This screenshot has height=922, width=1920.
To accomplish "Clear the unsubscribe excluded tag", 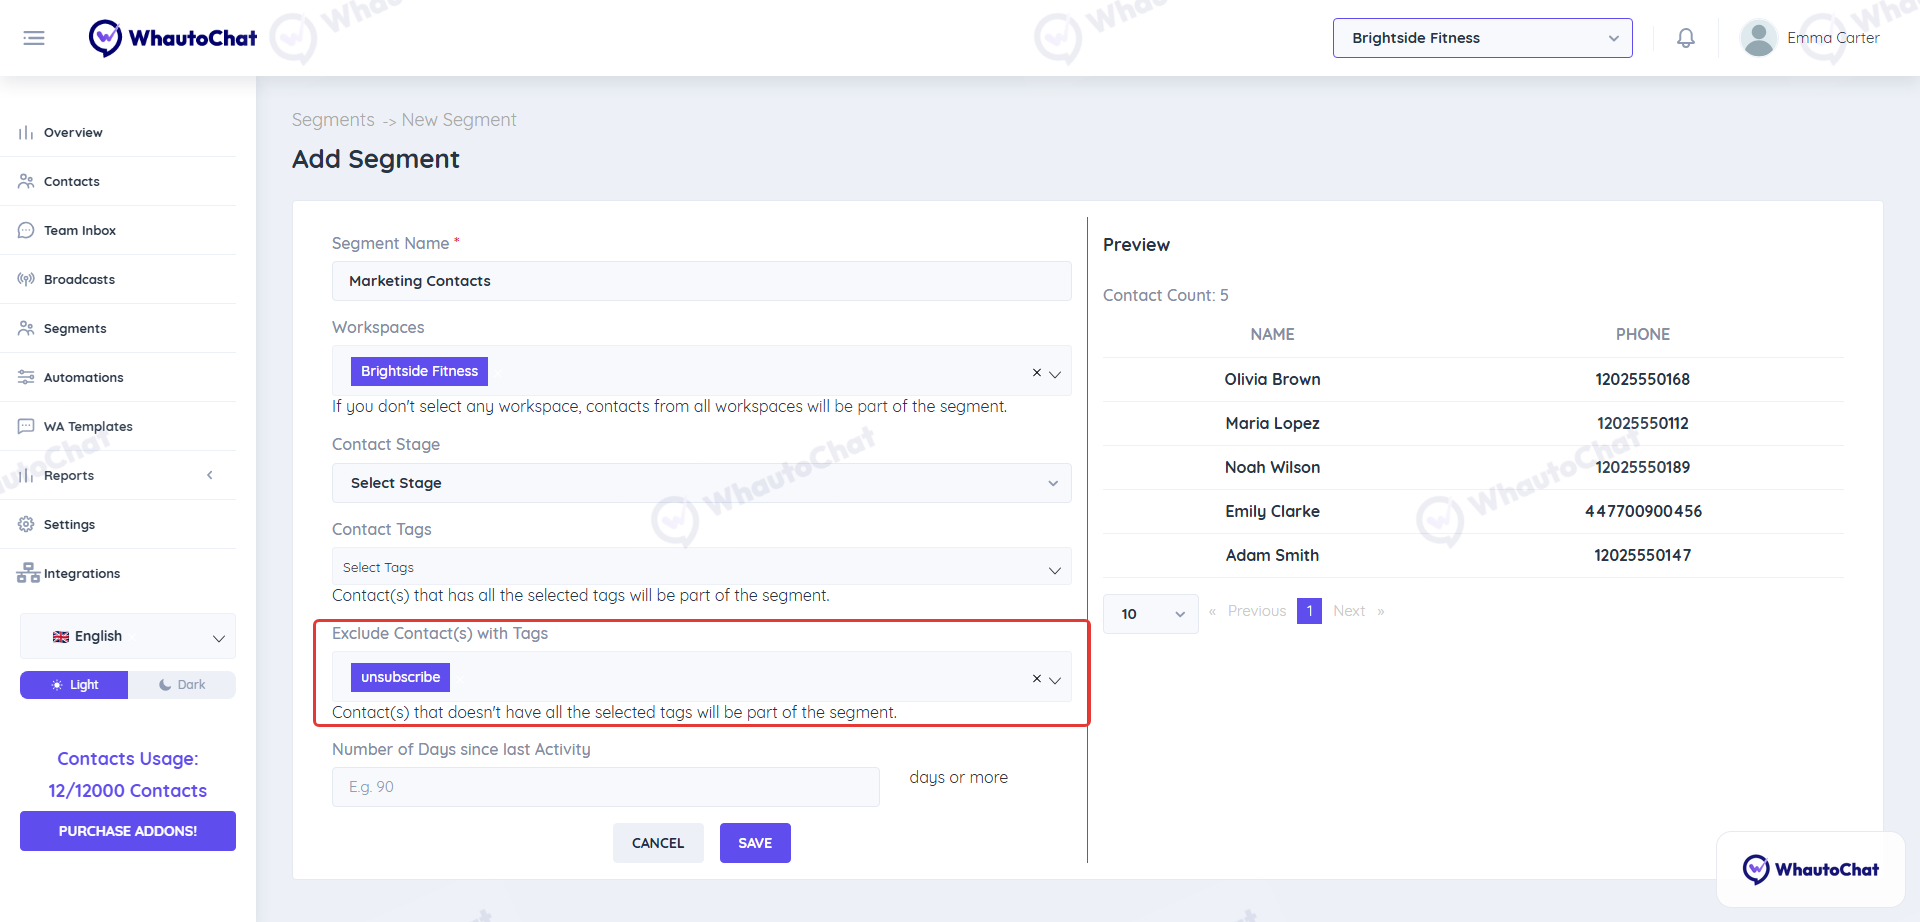I will coord(1037,678).
